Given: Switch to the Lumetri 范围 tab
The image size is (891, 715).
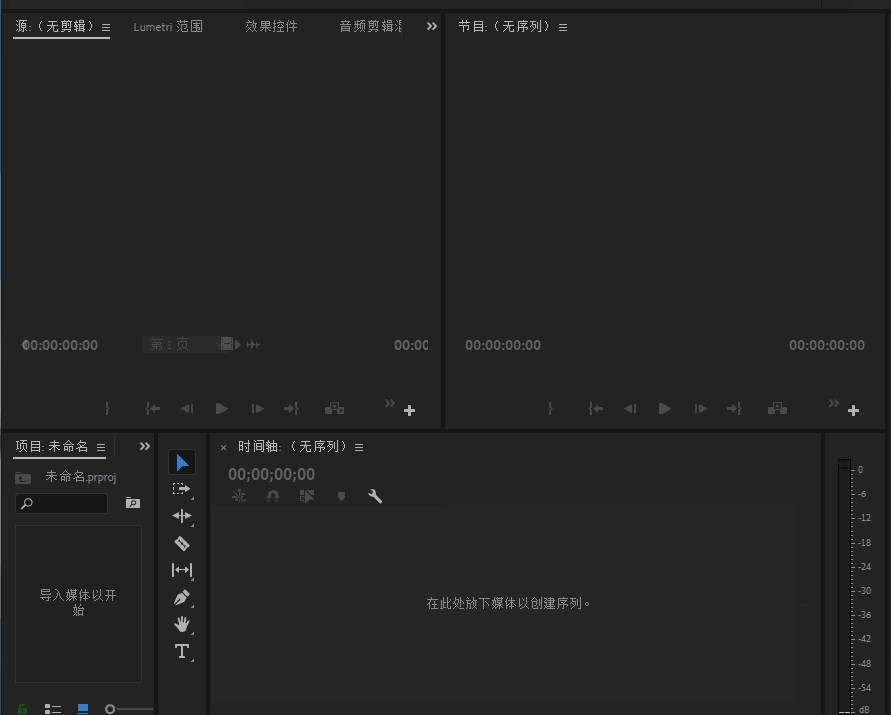Looking at the screenshot, I should pyautogui.click(x=167, y=26).
